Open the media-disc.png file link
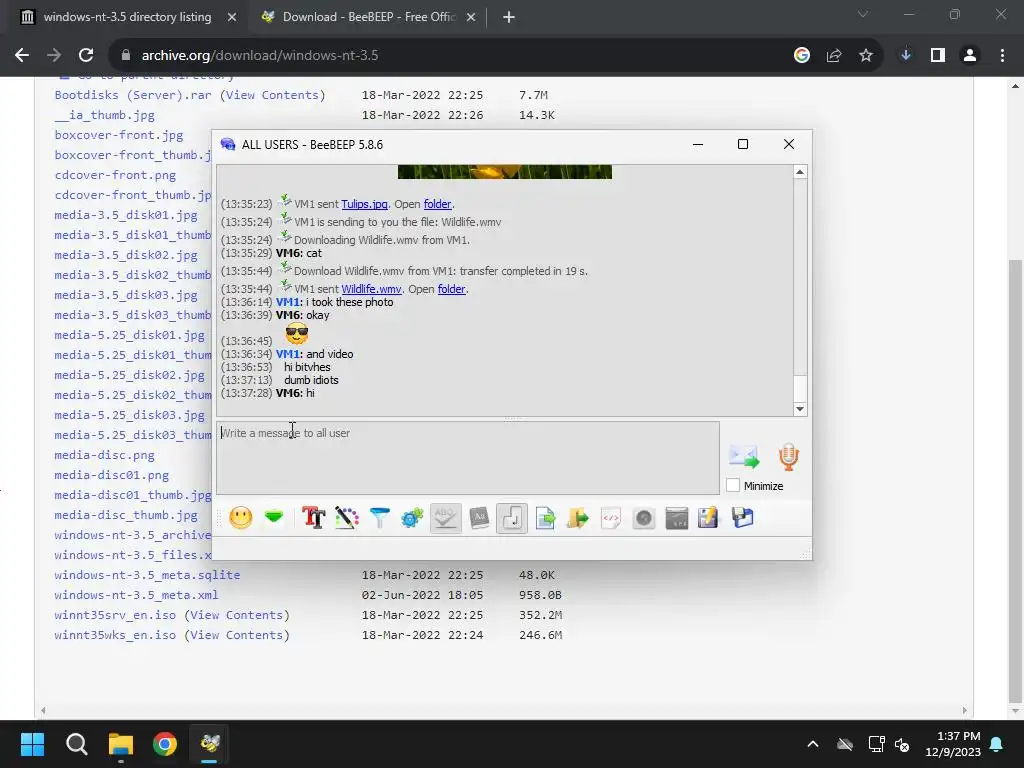The image size is (1024, 768). (x=104, y=455)
